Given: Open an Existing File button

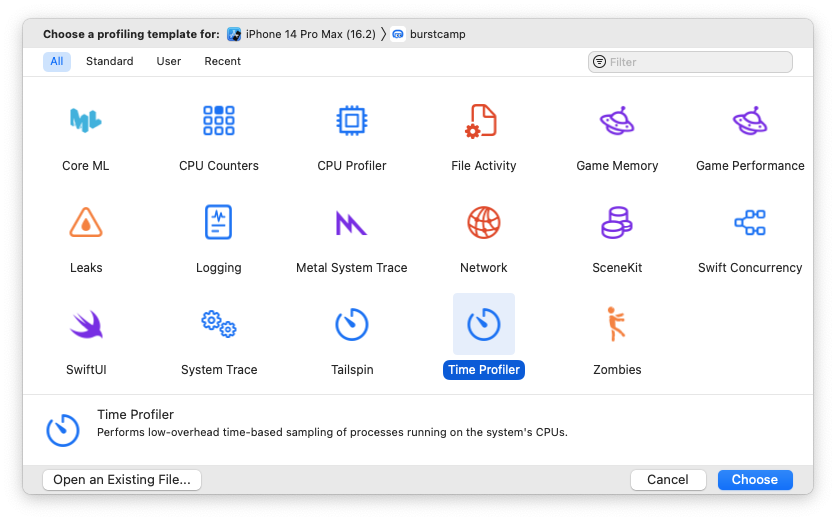Looking at the screenshot, I should coord(122,479).
